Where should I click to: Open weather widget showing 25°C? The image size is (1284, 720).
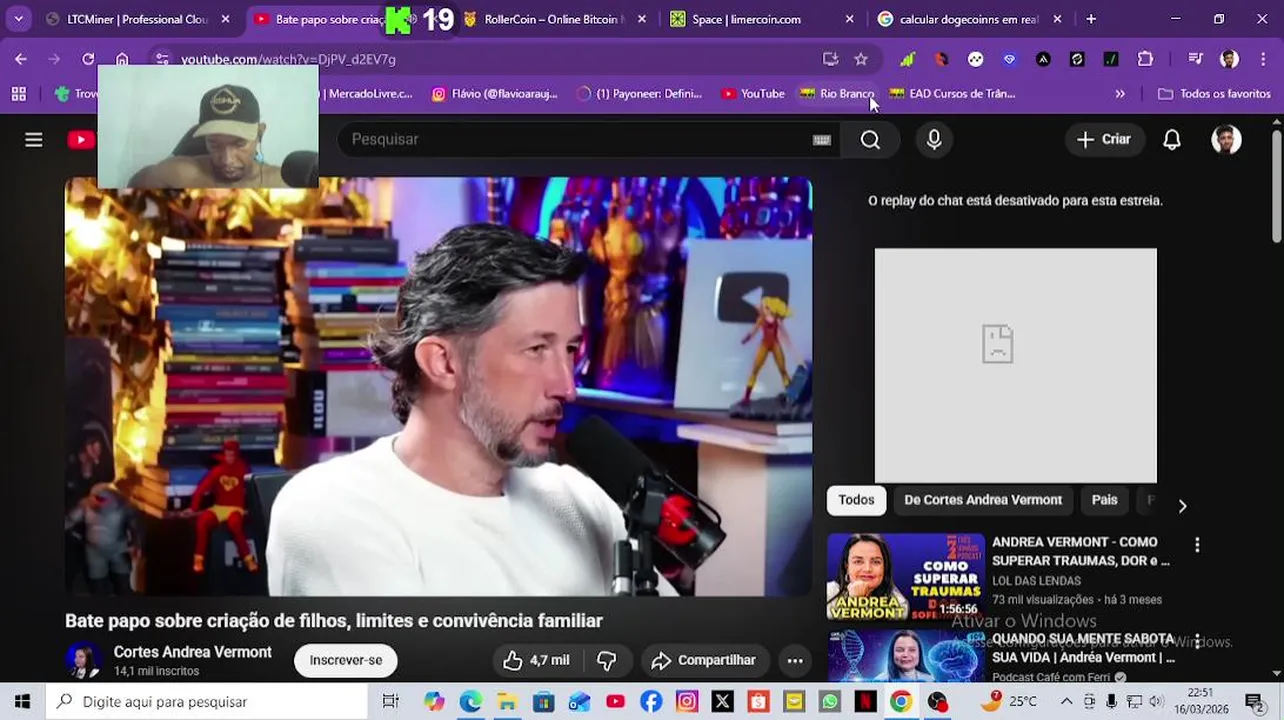point(1009,702)
